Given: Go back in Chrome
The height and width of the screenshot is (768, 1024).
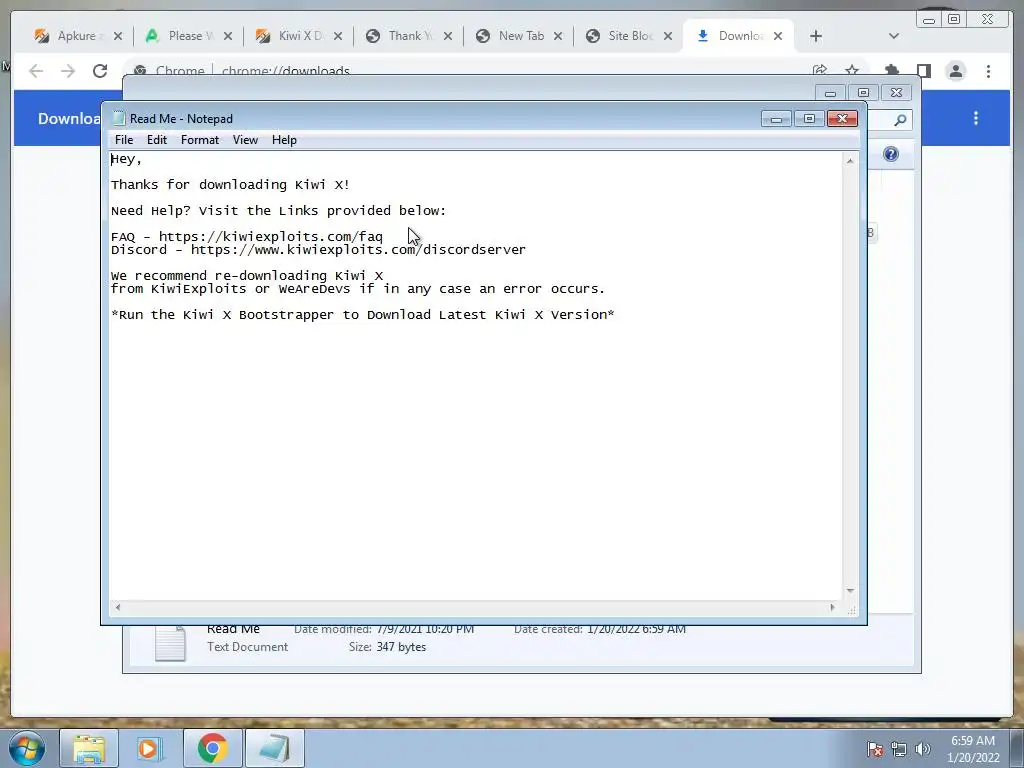Looking at the screenshot, I should coord(36,71).
